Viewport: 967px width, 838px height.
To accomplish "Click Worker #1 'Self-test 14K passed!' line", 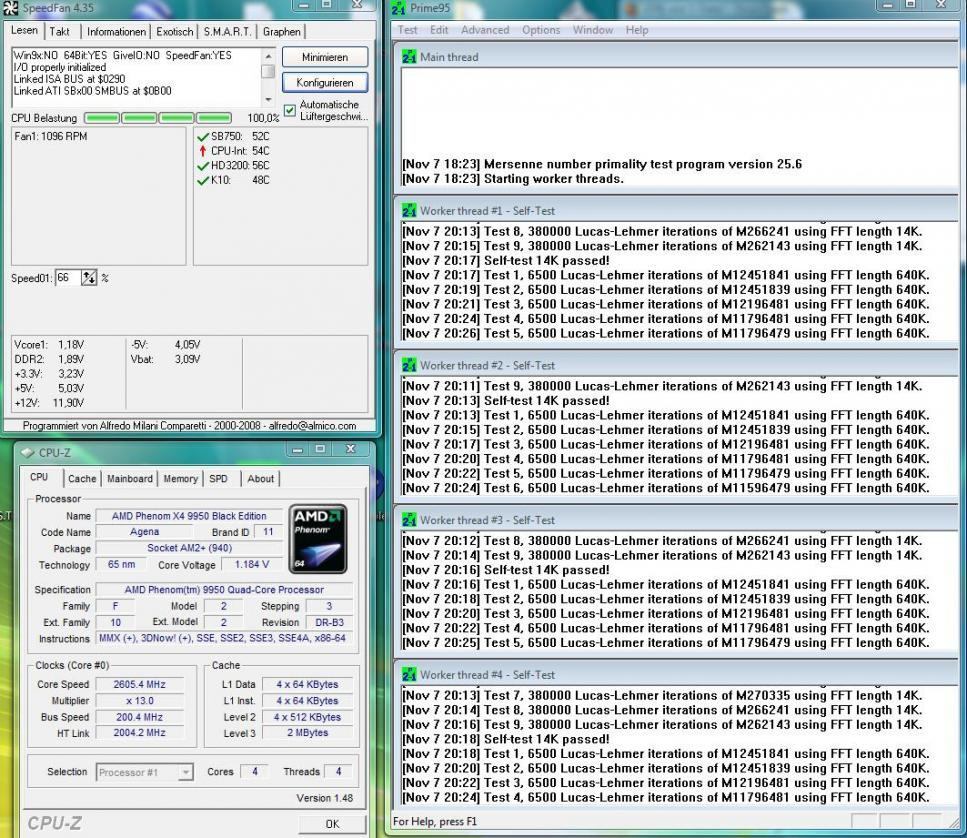I will (x=506, y=261).
